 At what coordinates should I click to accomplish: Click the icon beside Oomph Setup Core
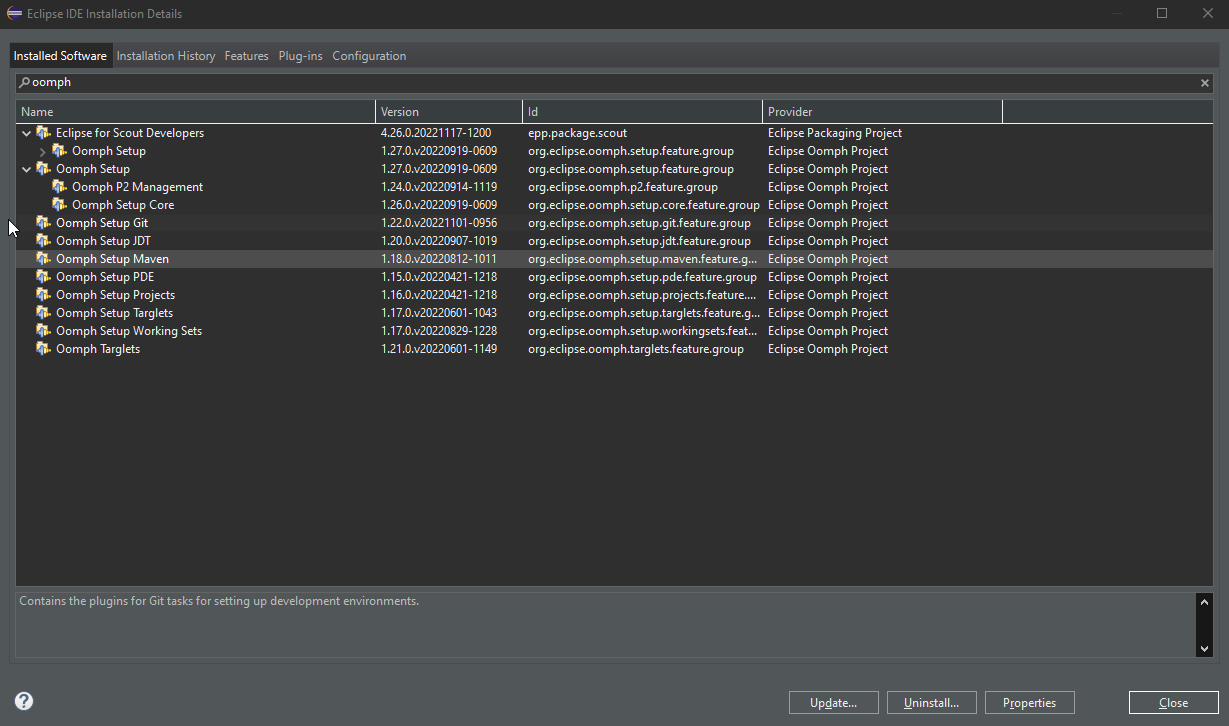pyautogui.click(x=59, y=205)
